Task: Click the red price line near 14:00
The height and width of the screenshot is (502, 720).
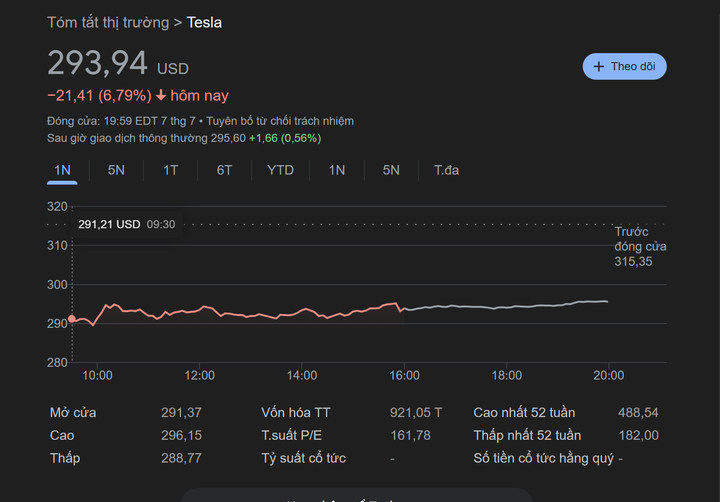Action: click(302, 310)
